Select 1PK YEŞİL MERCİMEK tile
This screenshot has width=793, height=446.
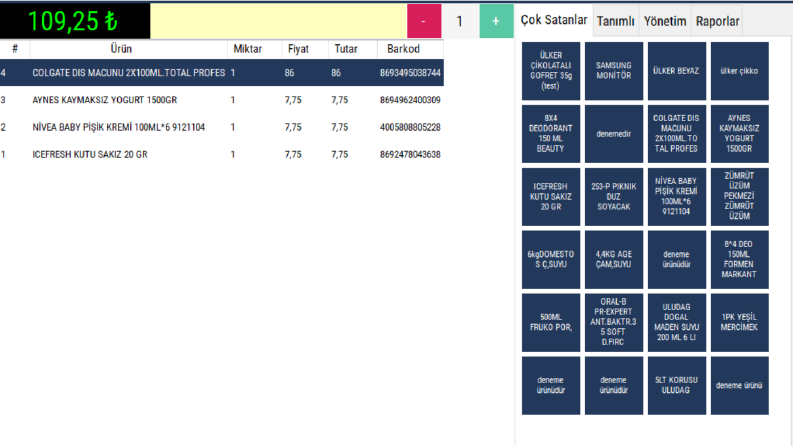click(739, 323)
